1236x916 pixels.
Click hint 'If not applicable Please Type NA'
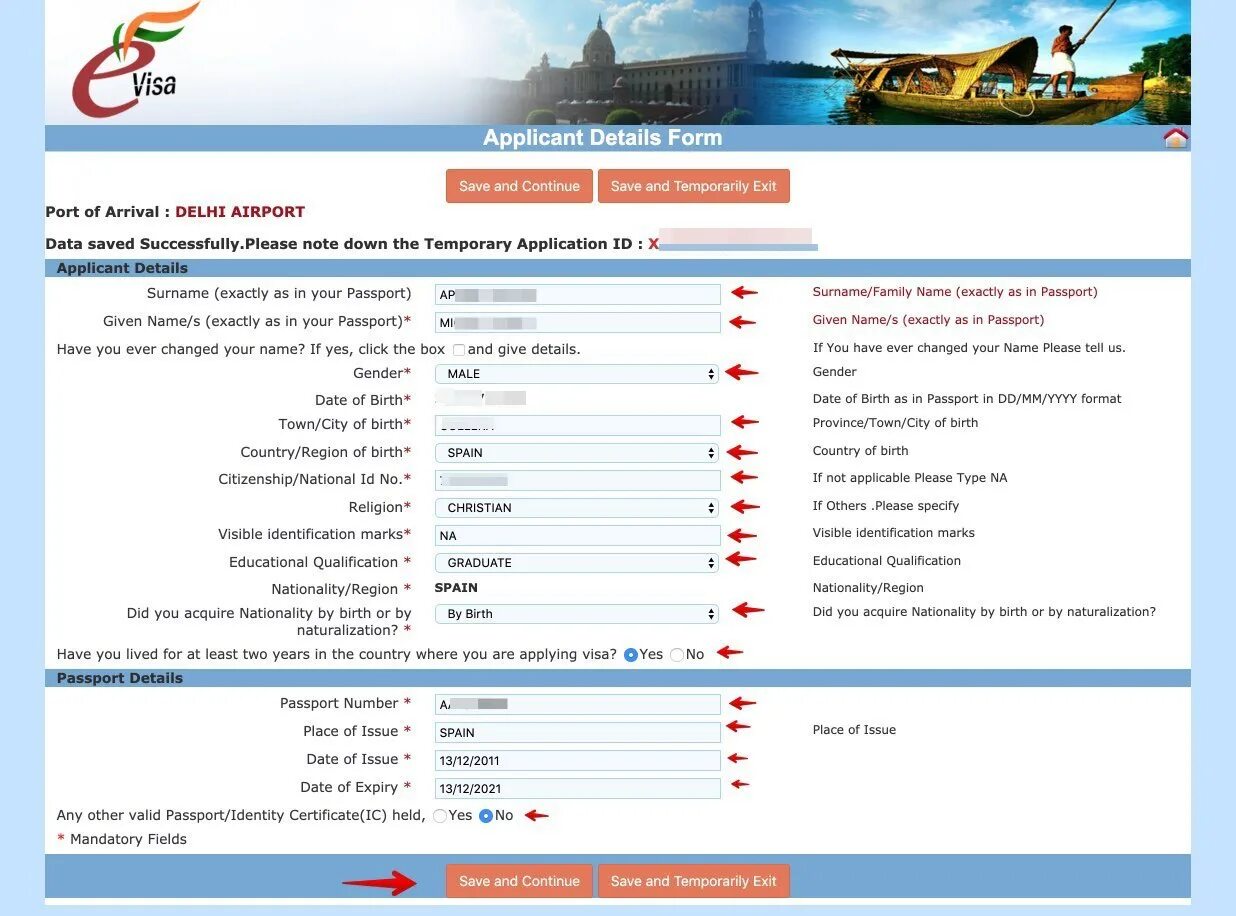[x=910, y=478]
